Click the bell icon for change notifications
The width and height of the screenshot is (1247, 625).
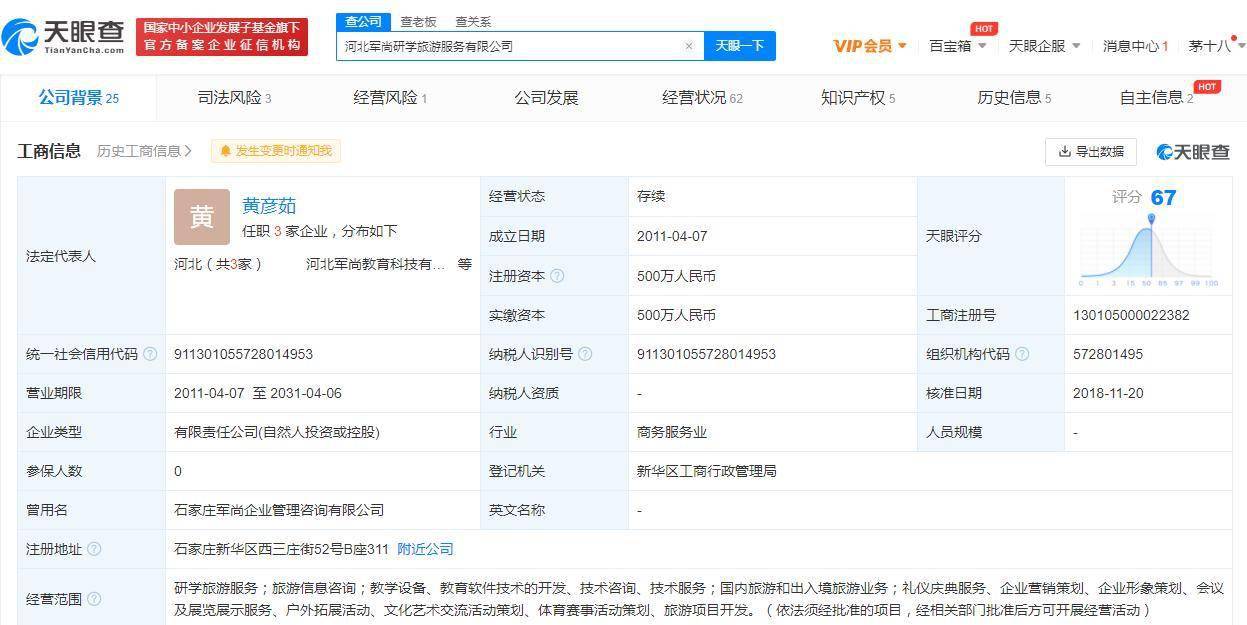tap(225, 151)
